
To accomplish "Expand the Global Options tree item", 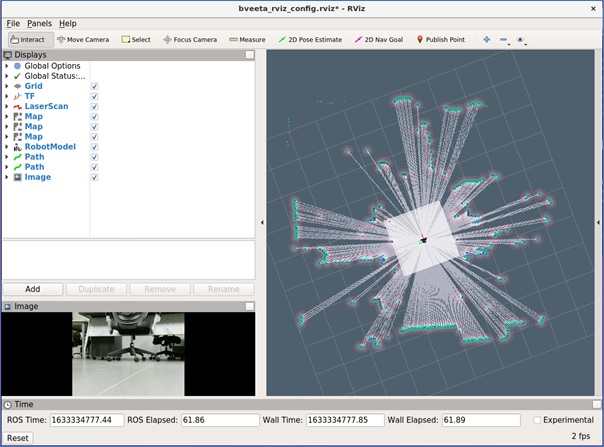I will point(7,66).
